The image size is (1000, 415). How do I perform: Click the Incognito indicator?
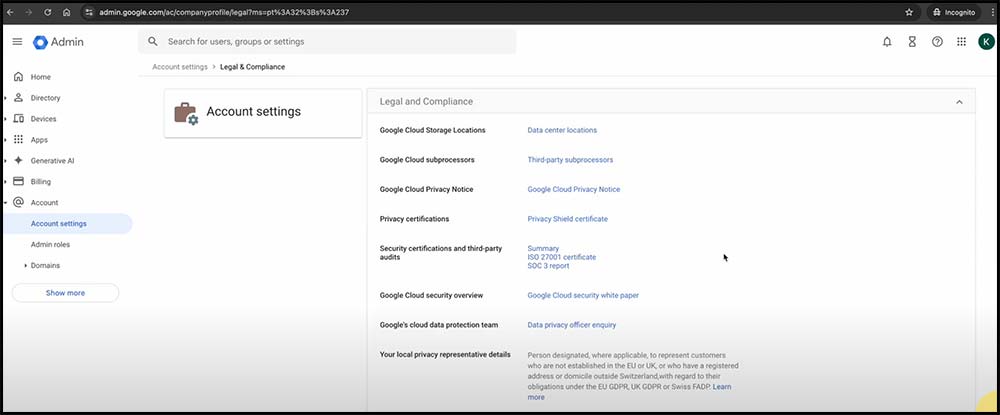click(954, 12)
